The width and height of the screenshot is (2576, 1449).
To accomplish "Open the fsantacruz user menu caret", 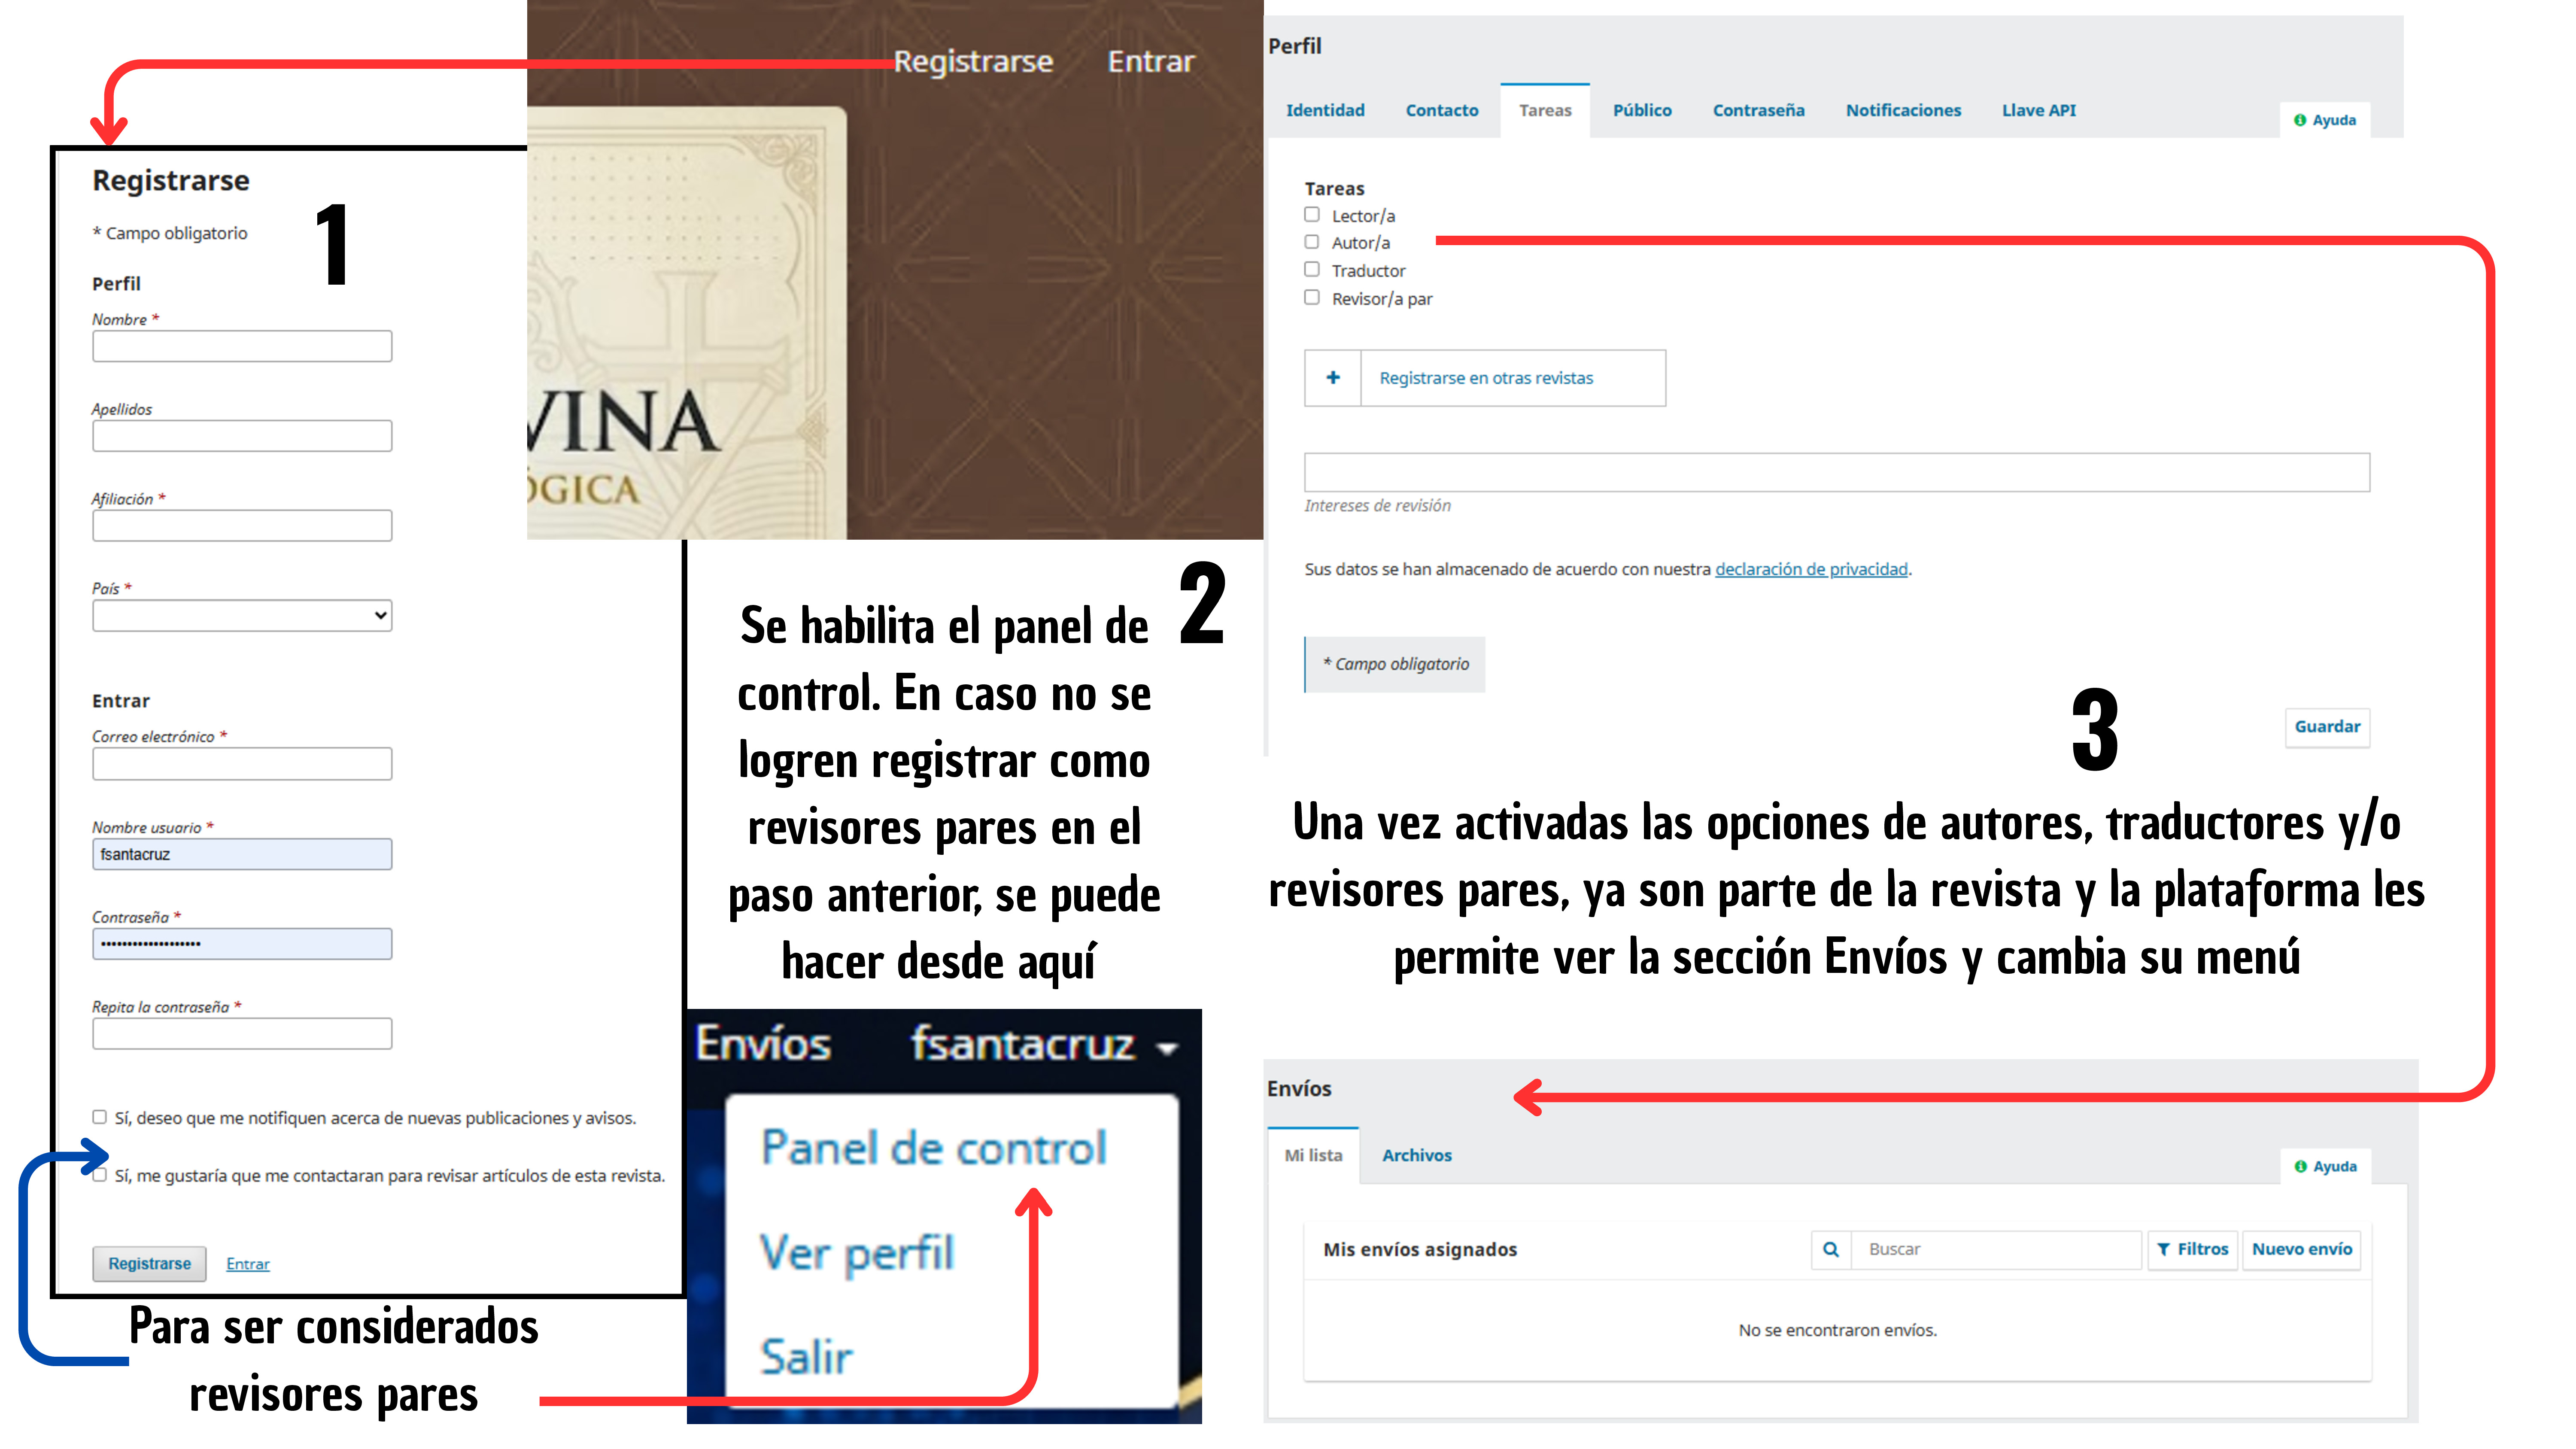I will [x=1166, y=1048].
